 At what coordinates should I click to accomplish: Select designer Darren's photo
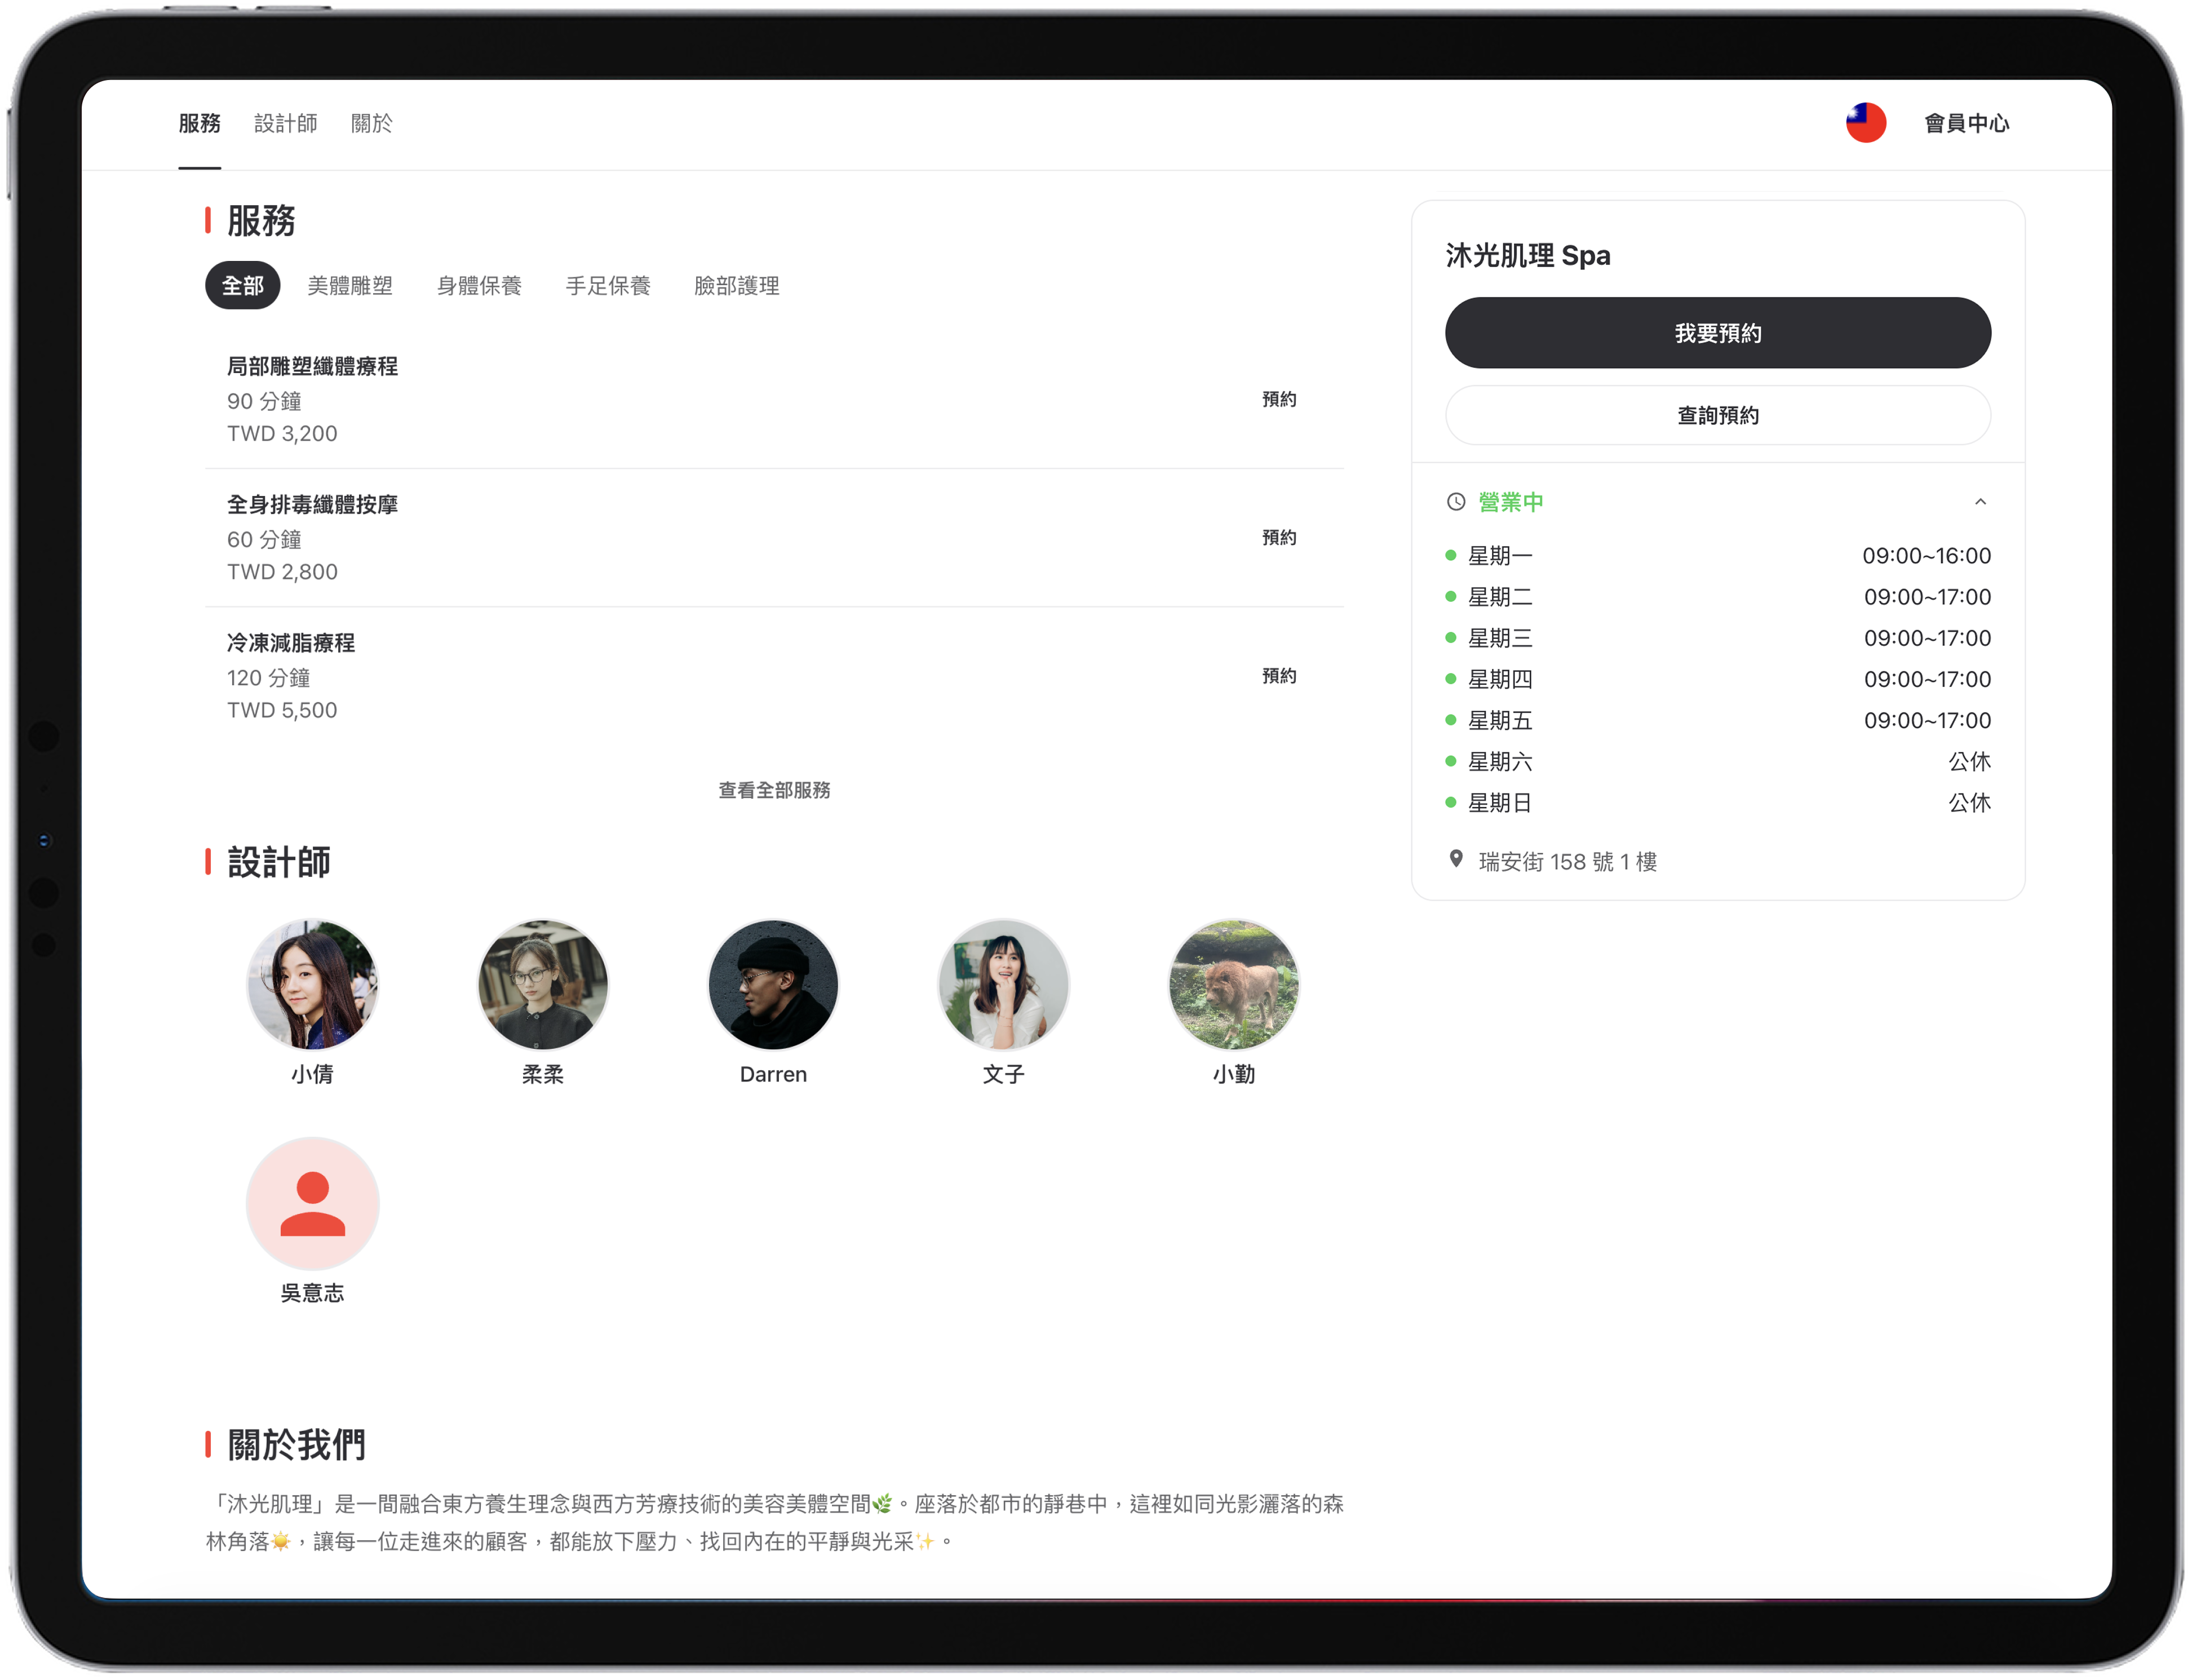pyautogui.click(x=773, y=985)
